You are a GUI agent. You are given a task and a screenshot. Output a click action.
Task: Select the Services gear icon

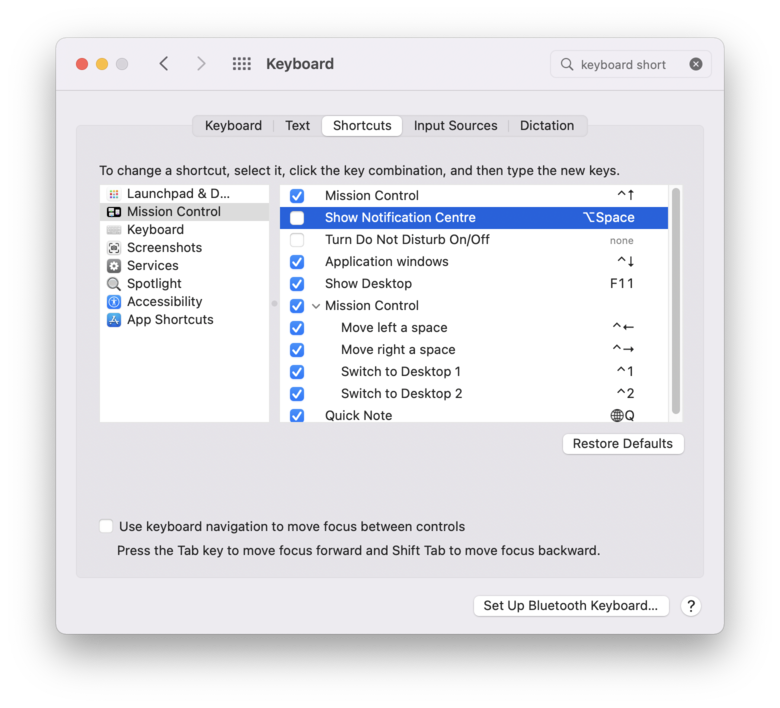coord(114,266)
